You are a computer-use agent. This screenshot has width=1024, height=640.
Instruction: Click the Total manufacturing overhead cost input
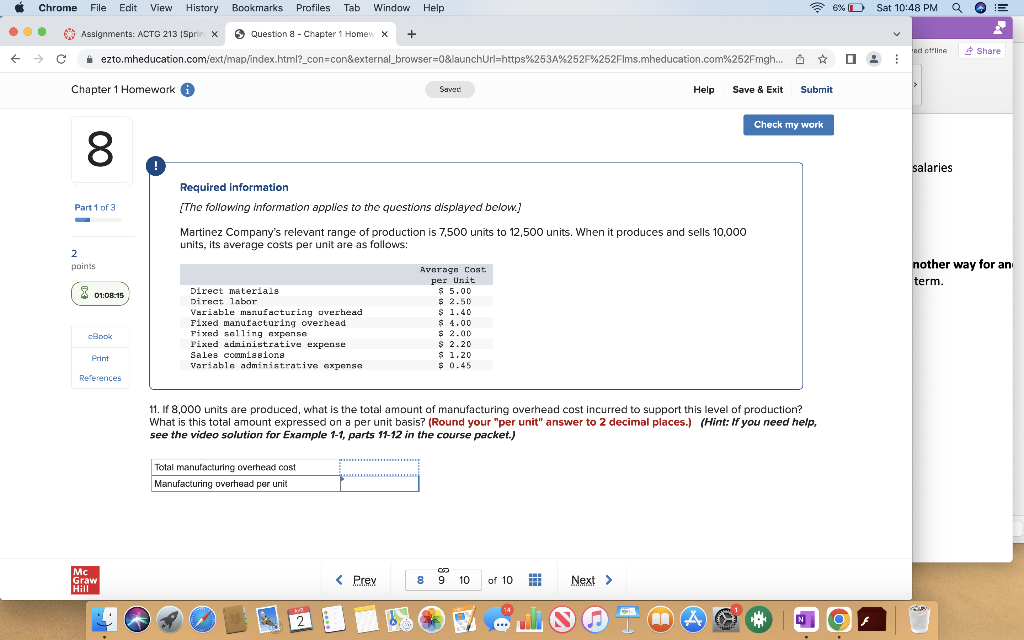coord(379,467)
